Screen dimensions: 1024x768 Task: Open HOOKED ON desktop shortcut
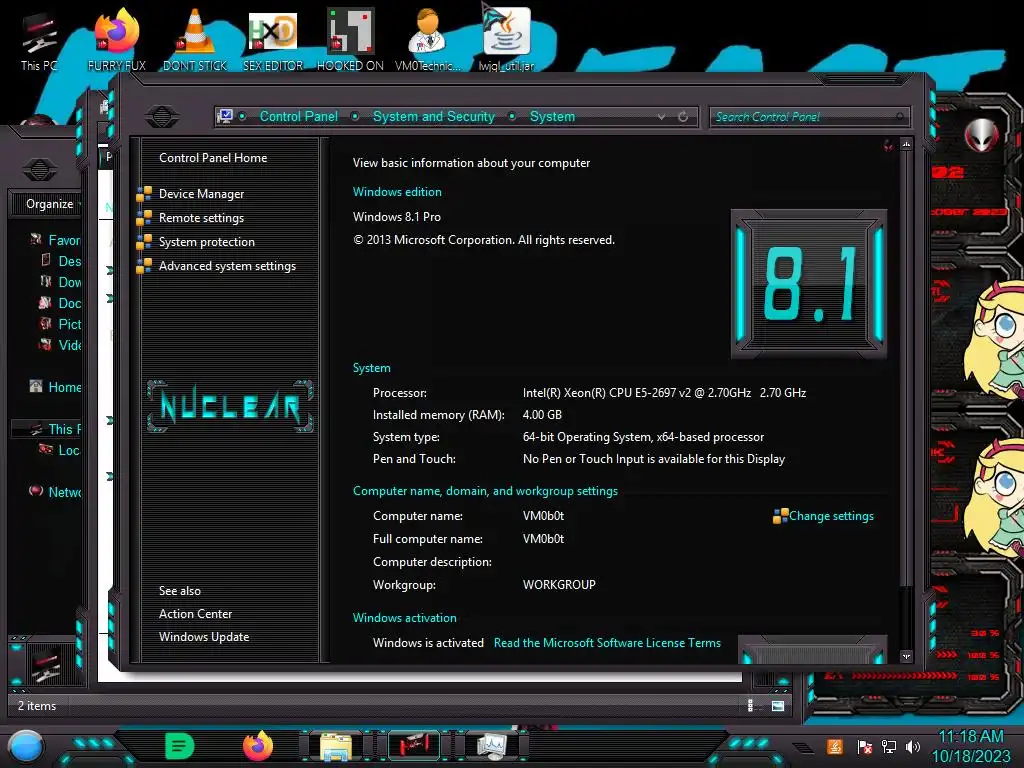[x=350, y=40]
